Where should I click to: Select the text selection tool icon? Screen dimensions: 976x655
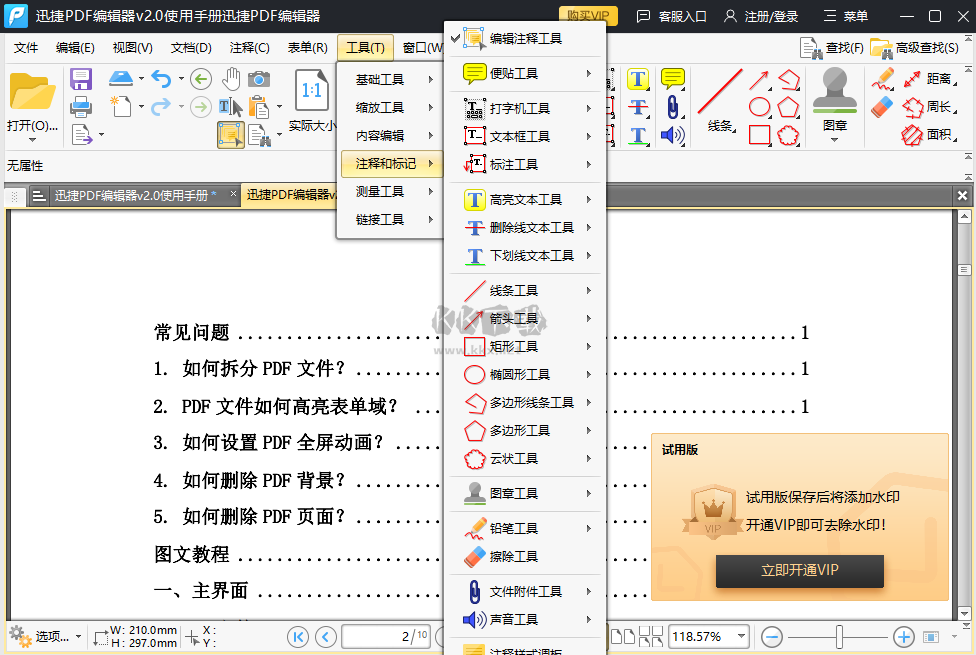pos(230,107)
